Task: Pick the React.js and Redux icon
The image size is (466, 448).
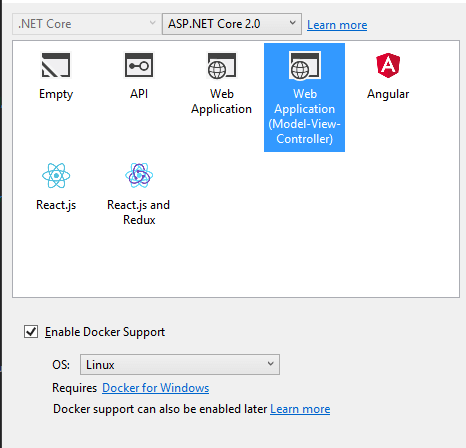Action: [x=139, y=175]
